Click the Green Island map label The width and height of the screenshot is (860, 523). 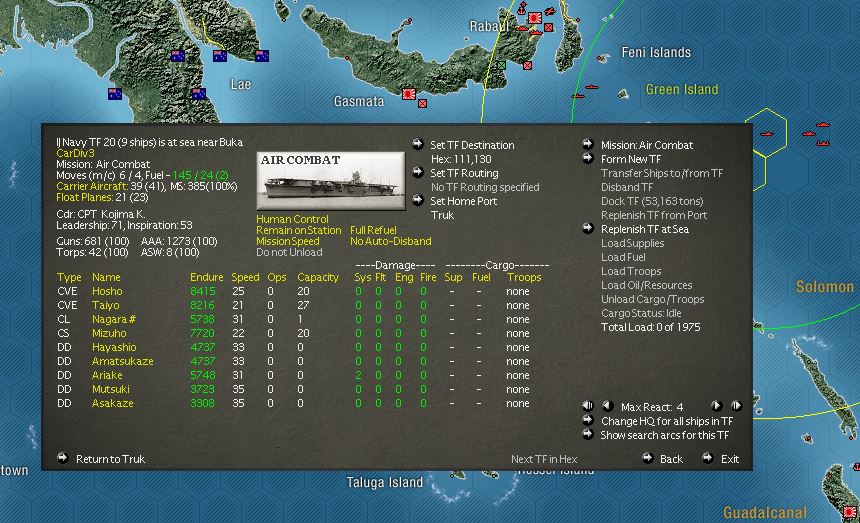tap(682, 89)
